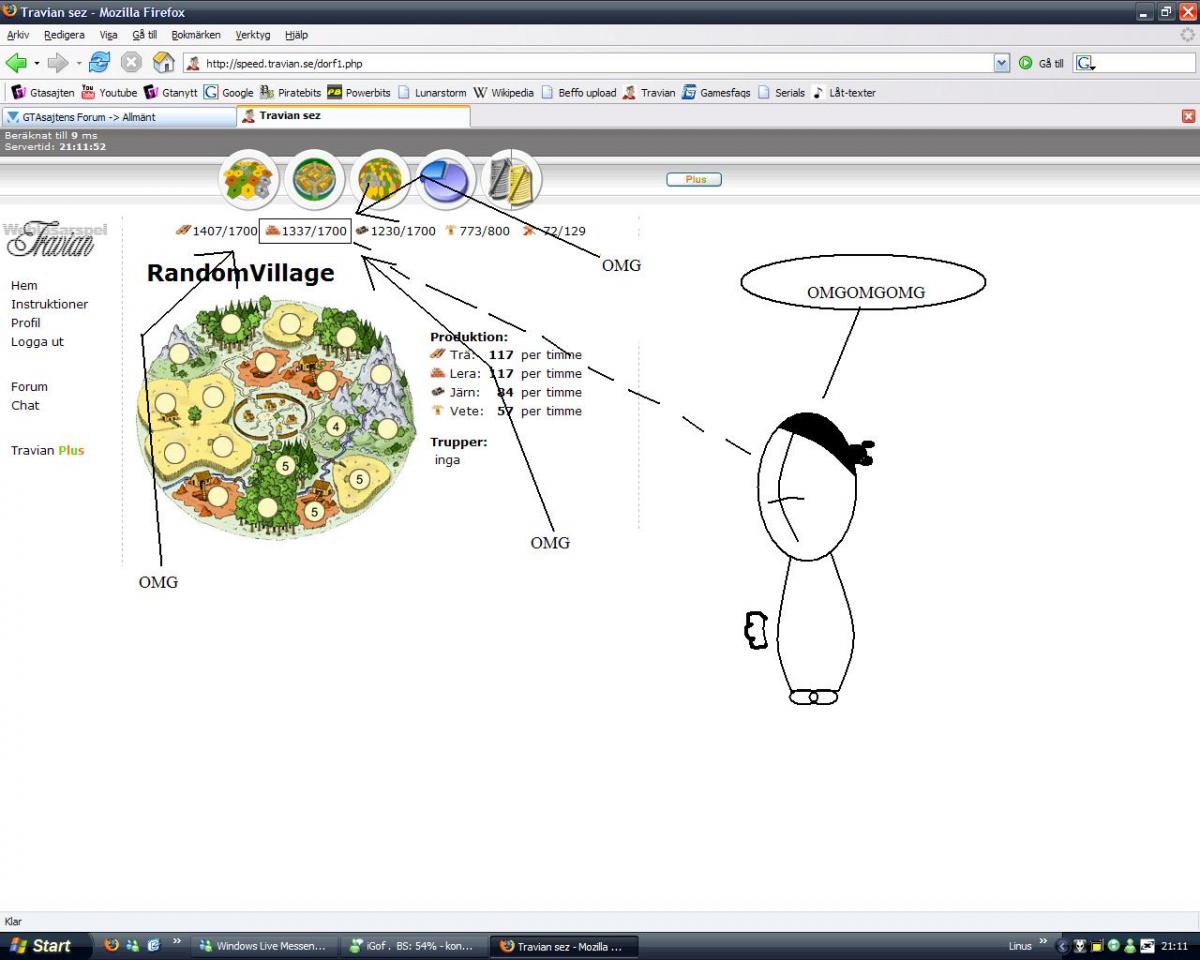
Task: Open the Travian bookmark in the bookmarks toolbar
Action: pos(649,93)
